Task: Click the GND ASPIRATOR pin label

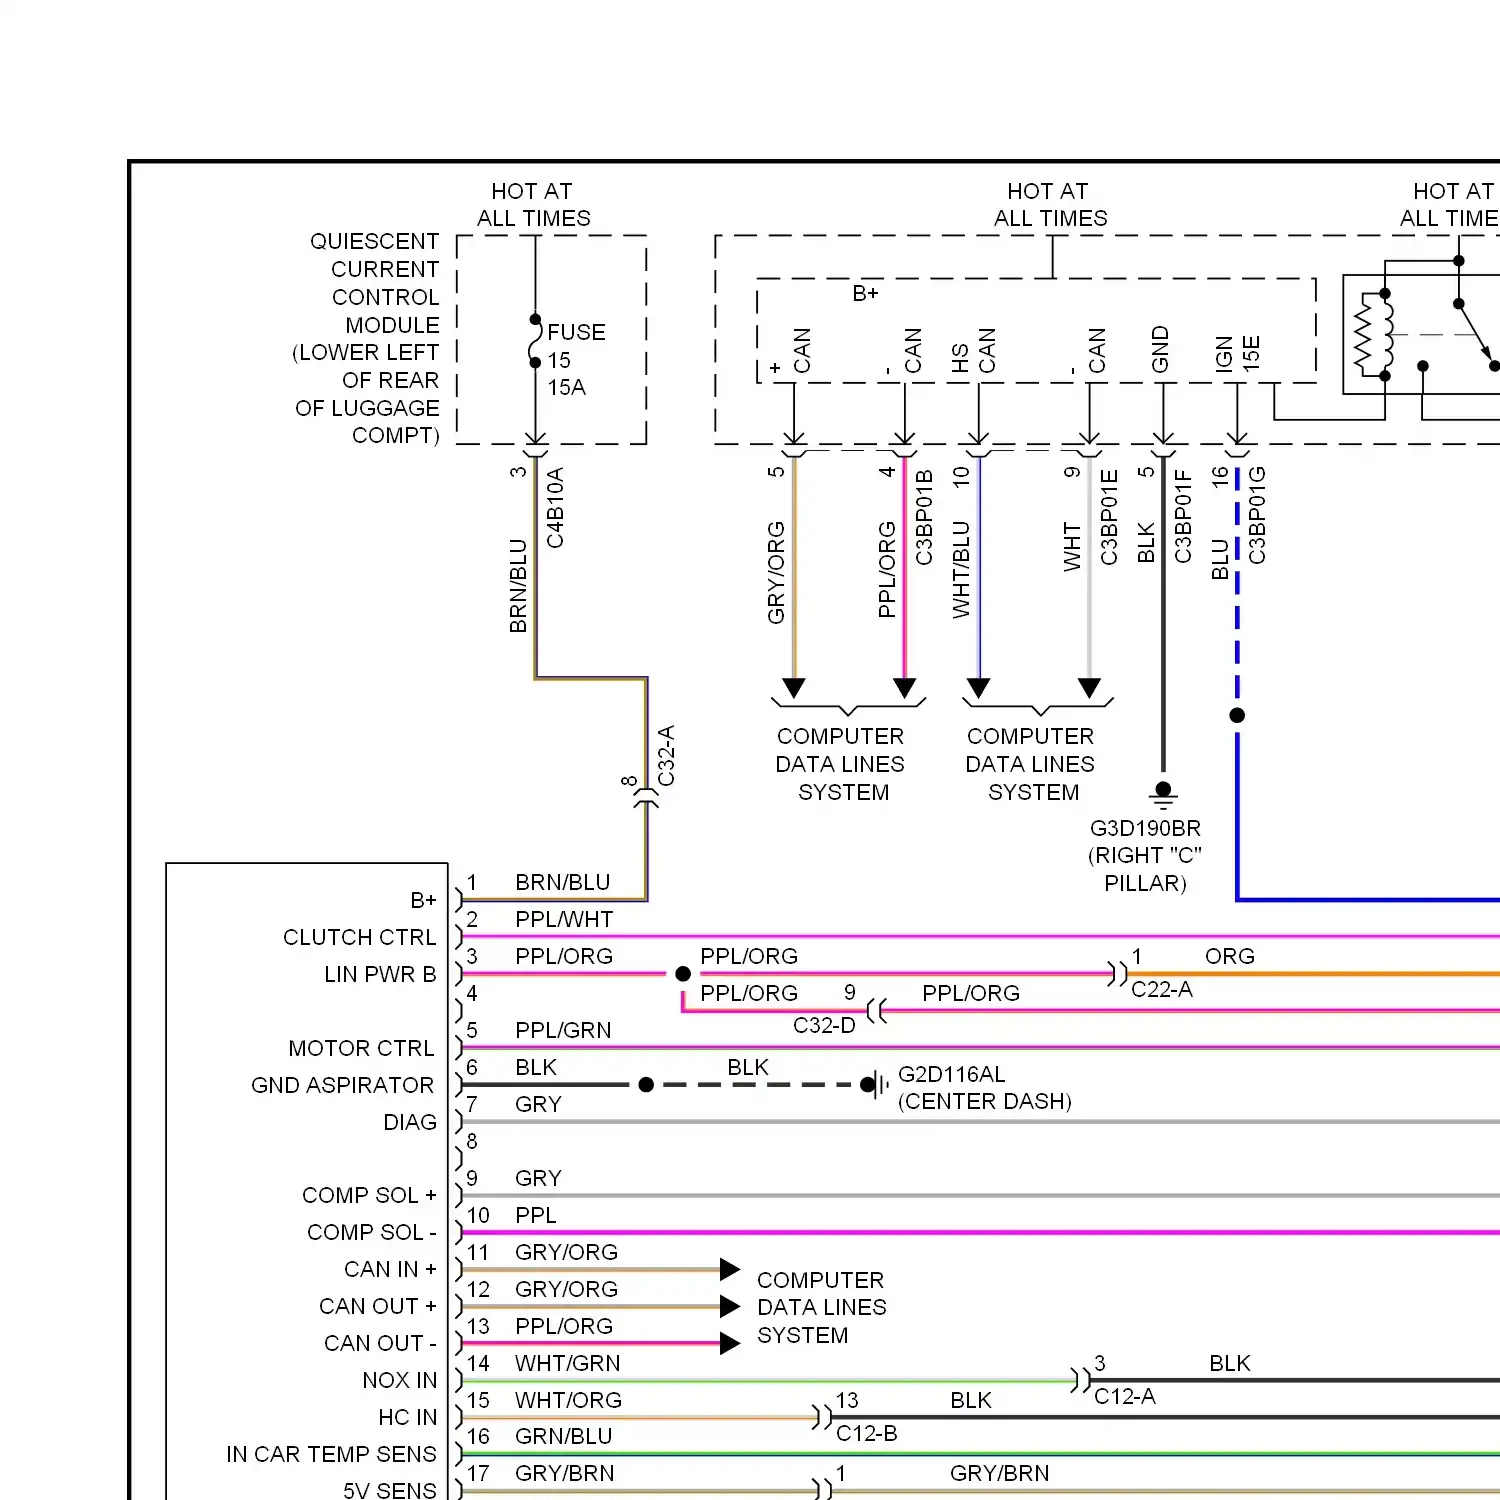Action: click(x=343, y=1085)
